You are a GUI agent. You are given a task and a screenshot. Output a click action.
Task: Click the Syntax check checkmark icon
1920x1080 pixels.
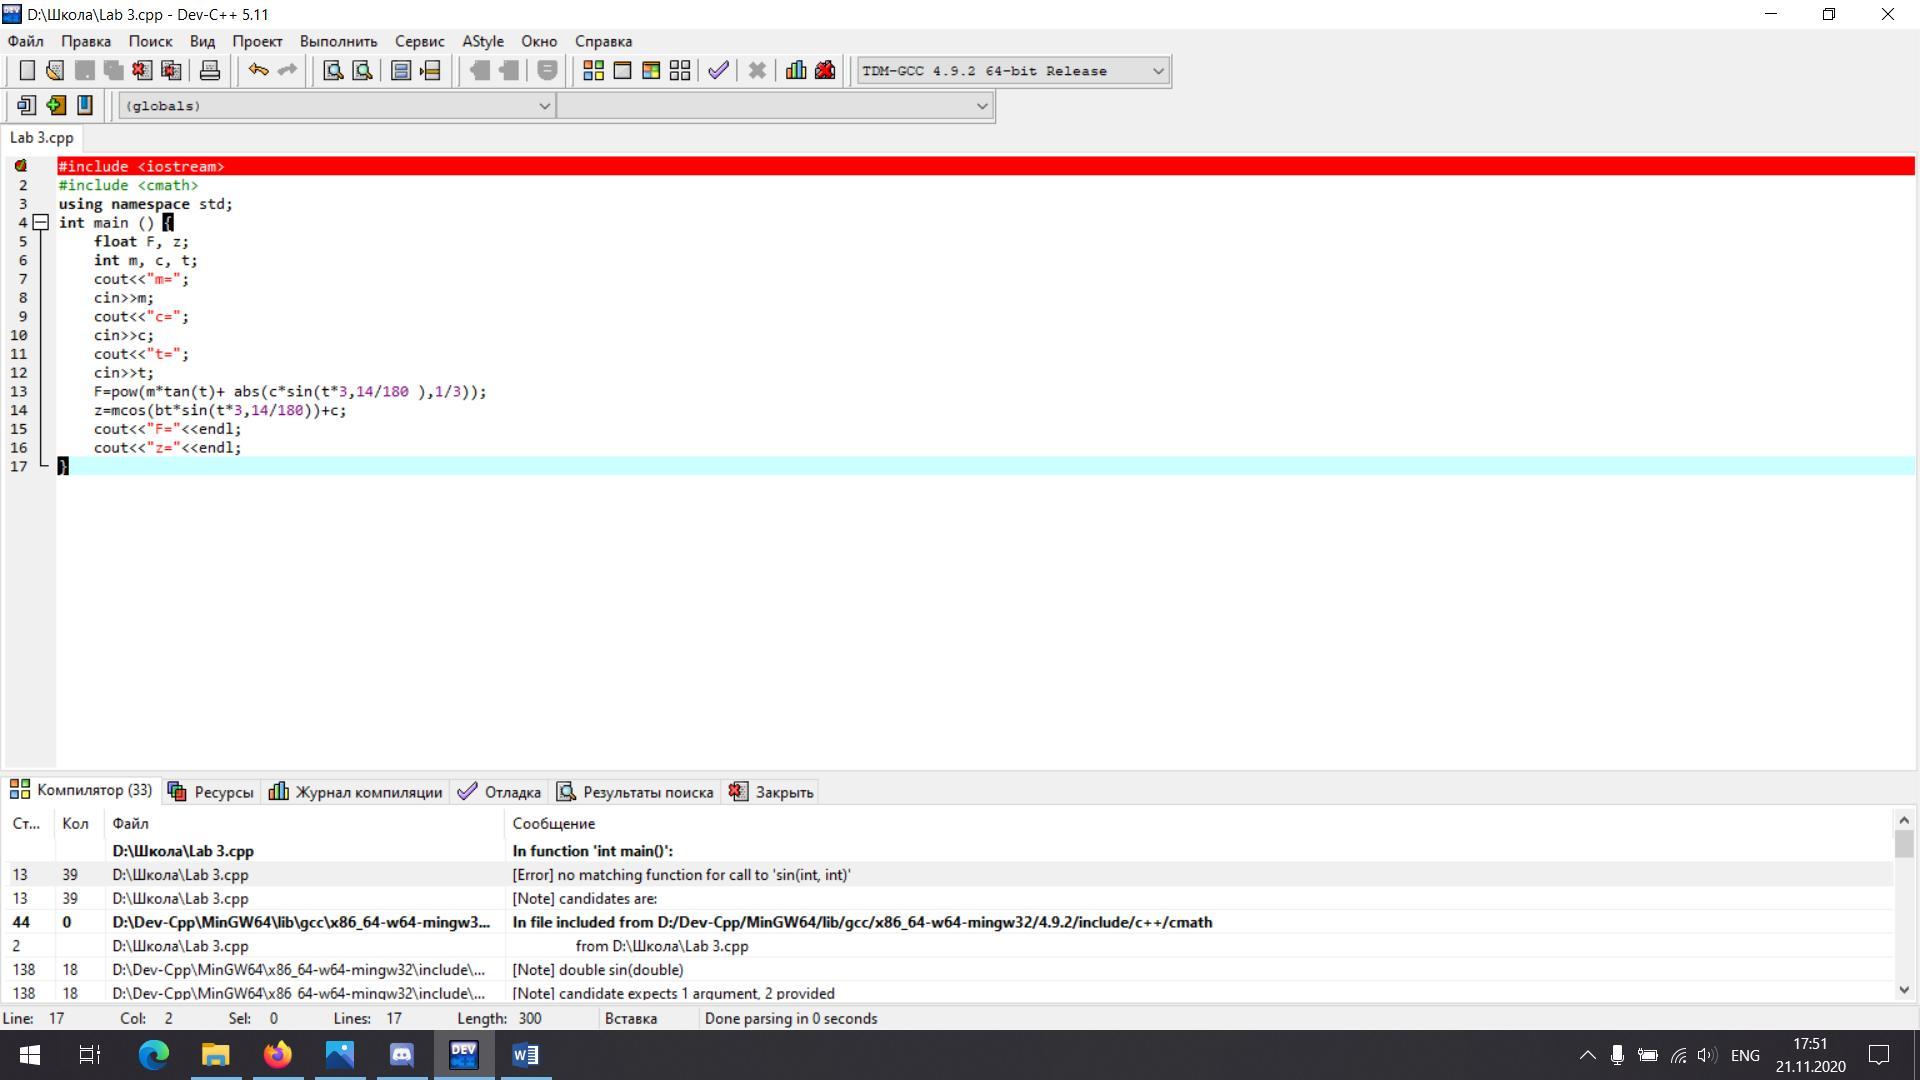pyautogui.click(x=718, y=71)
